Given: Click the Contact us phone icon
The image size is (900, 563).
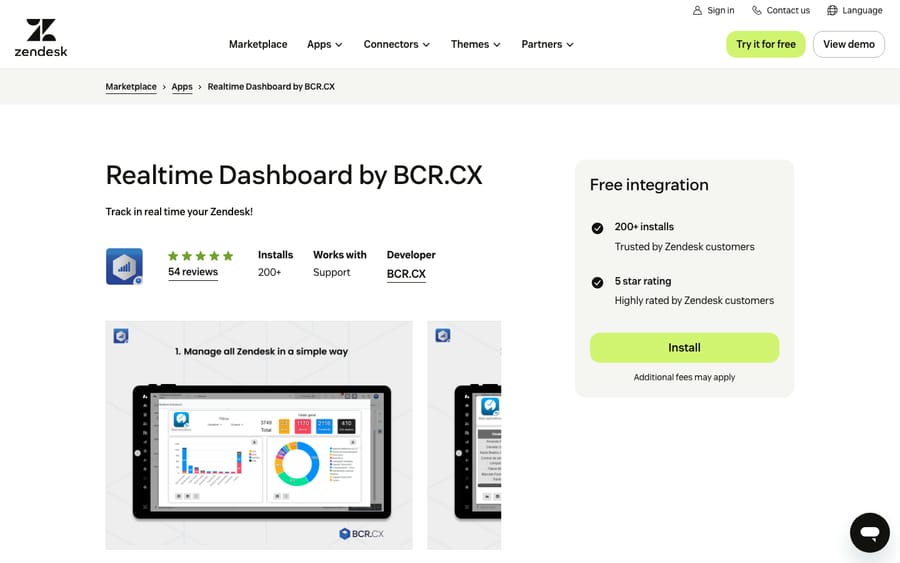Looking at the screenshot, I should click(757, 10).
